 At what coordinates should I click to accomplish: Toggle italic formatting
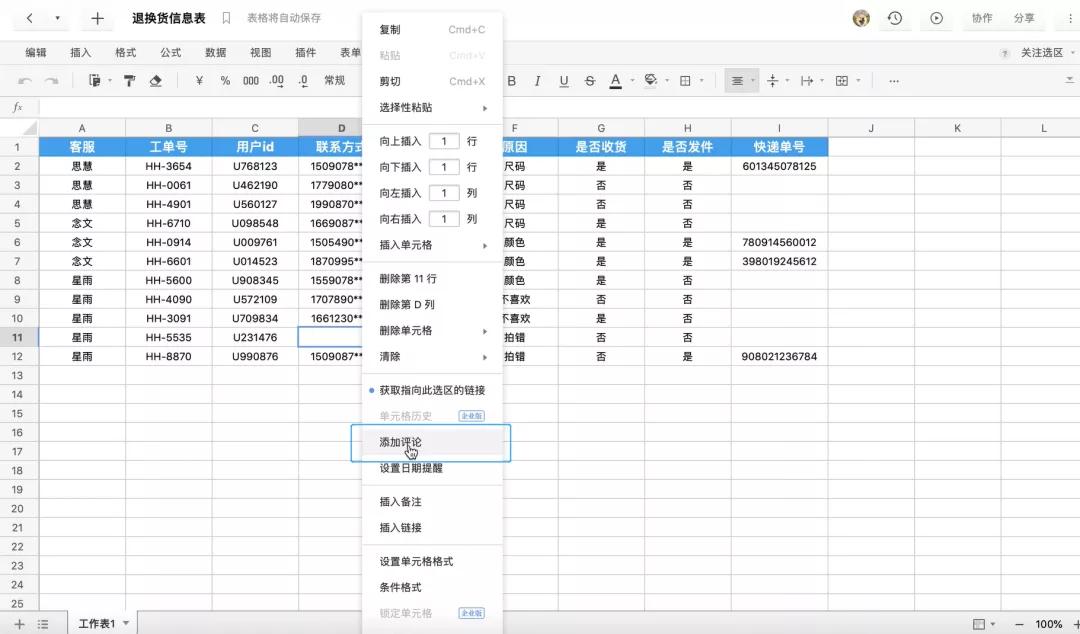[537, 81]
